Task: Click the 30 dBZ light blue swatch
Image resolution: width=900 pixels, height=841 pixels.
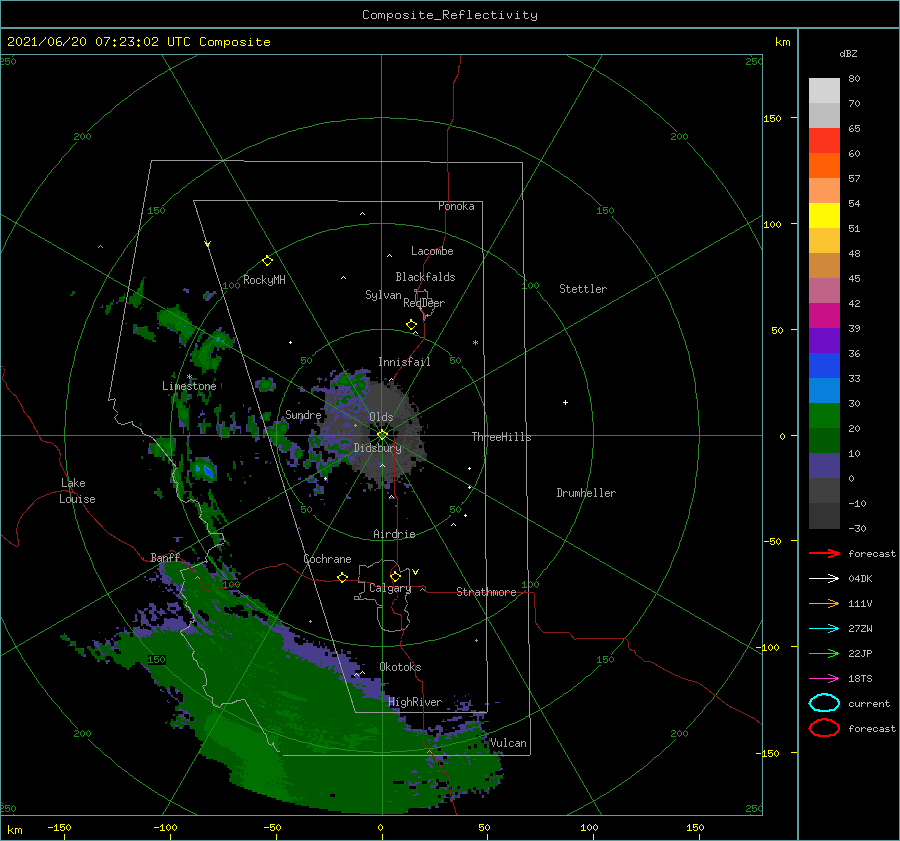Action: [824, 390]
